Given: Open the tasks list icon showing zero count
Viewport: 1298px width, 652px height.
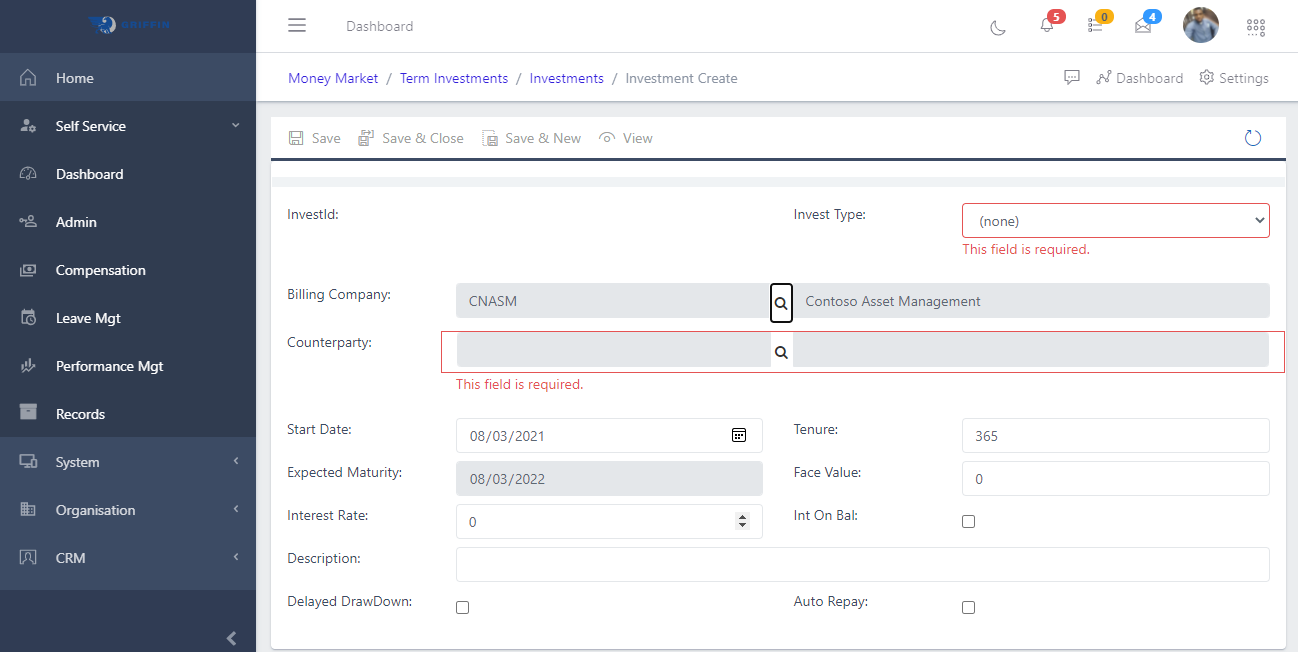Looking at the screenshot, I should coord(1095,27).
